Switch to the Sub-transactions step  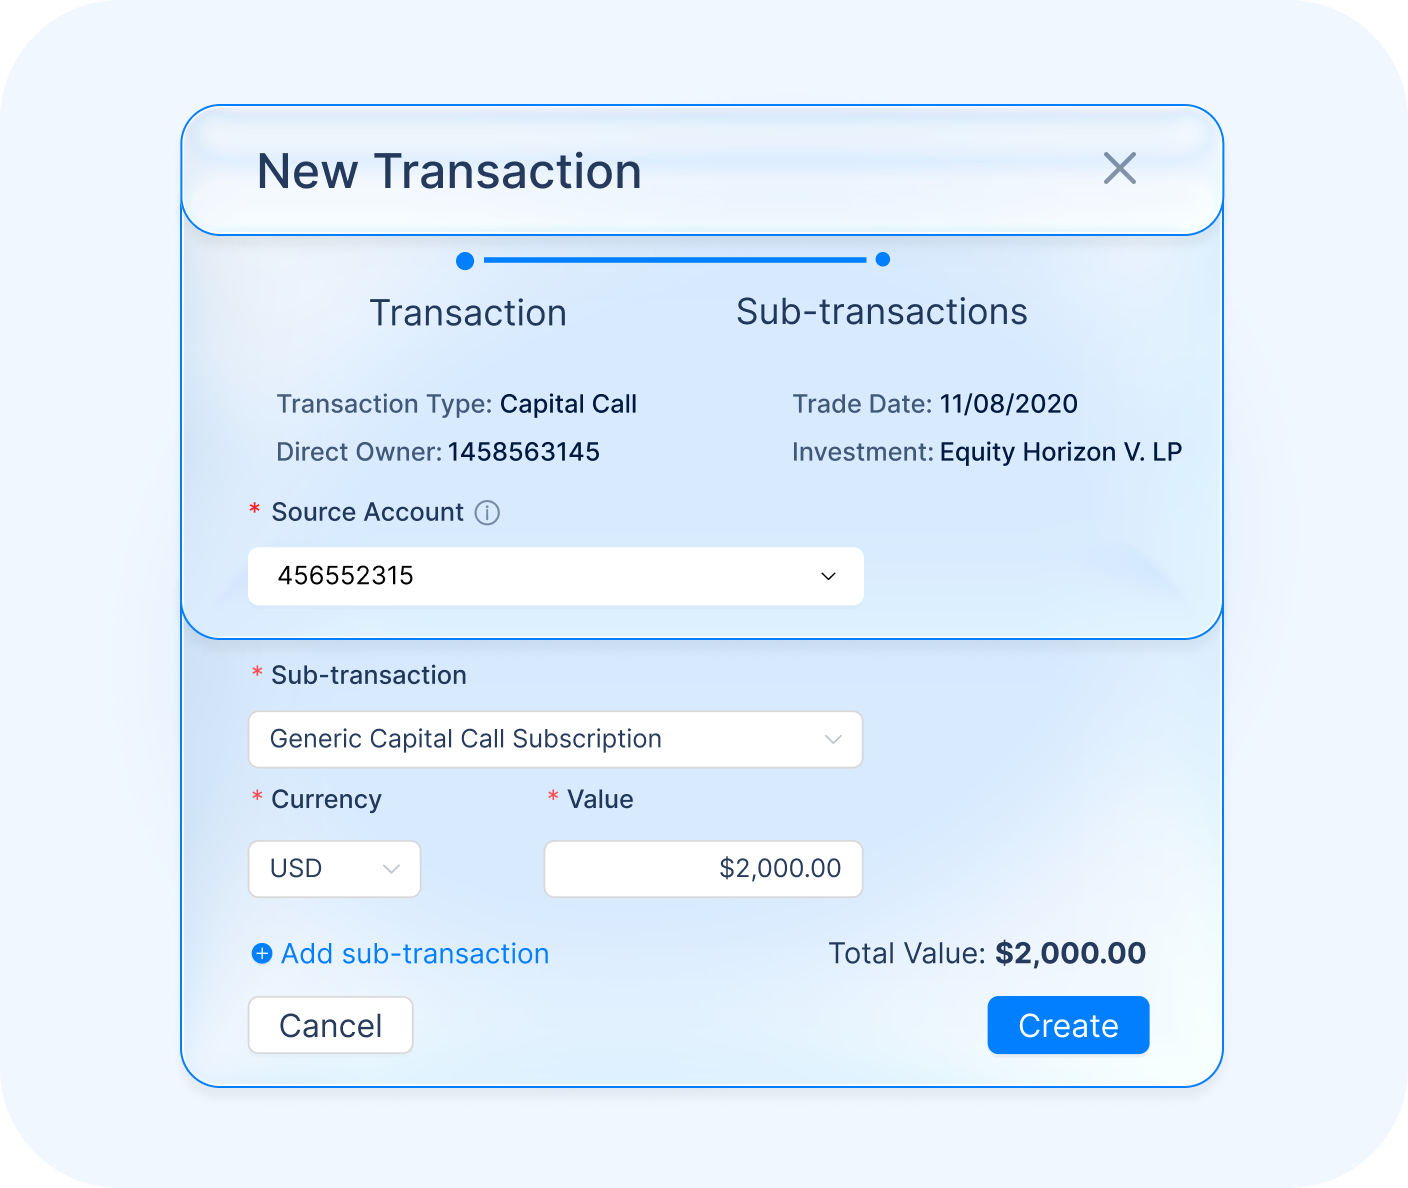point(881,312)
